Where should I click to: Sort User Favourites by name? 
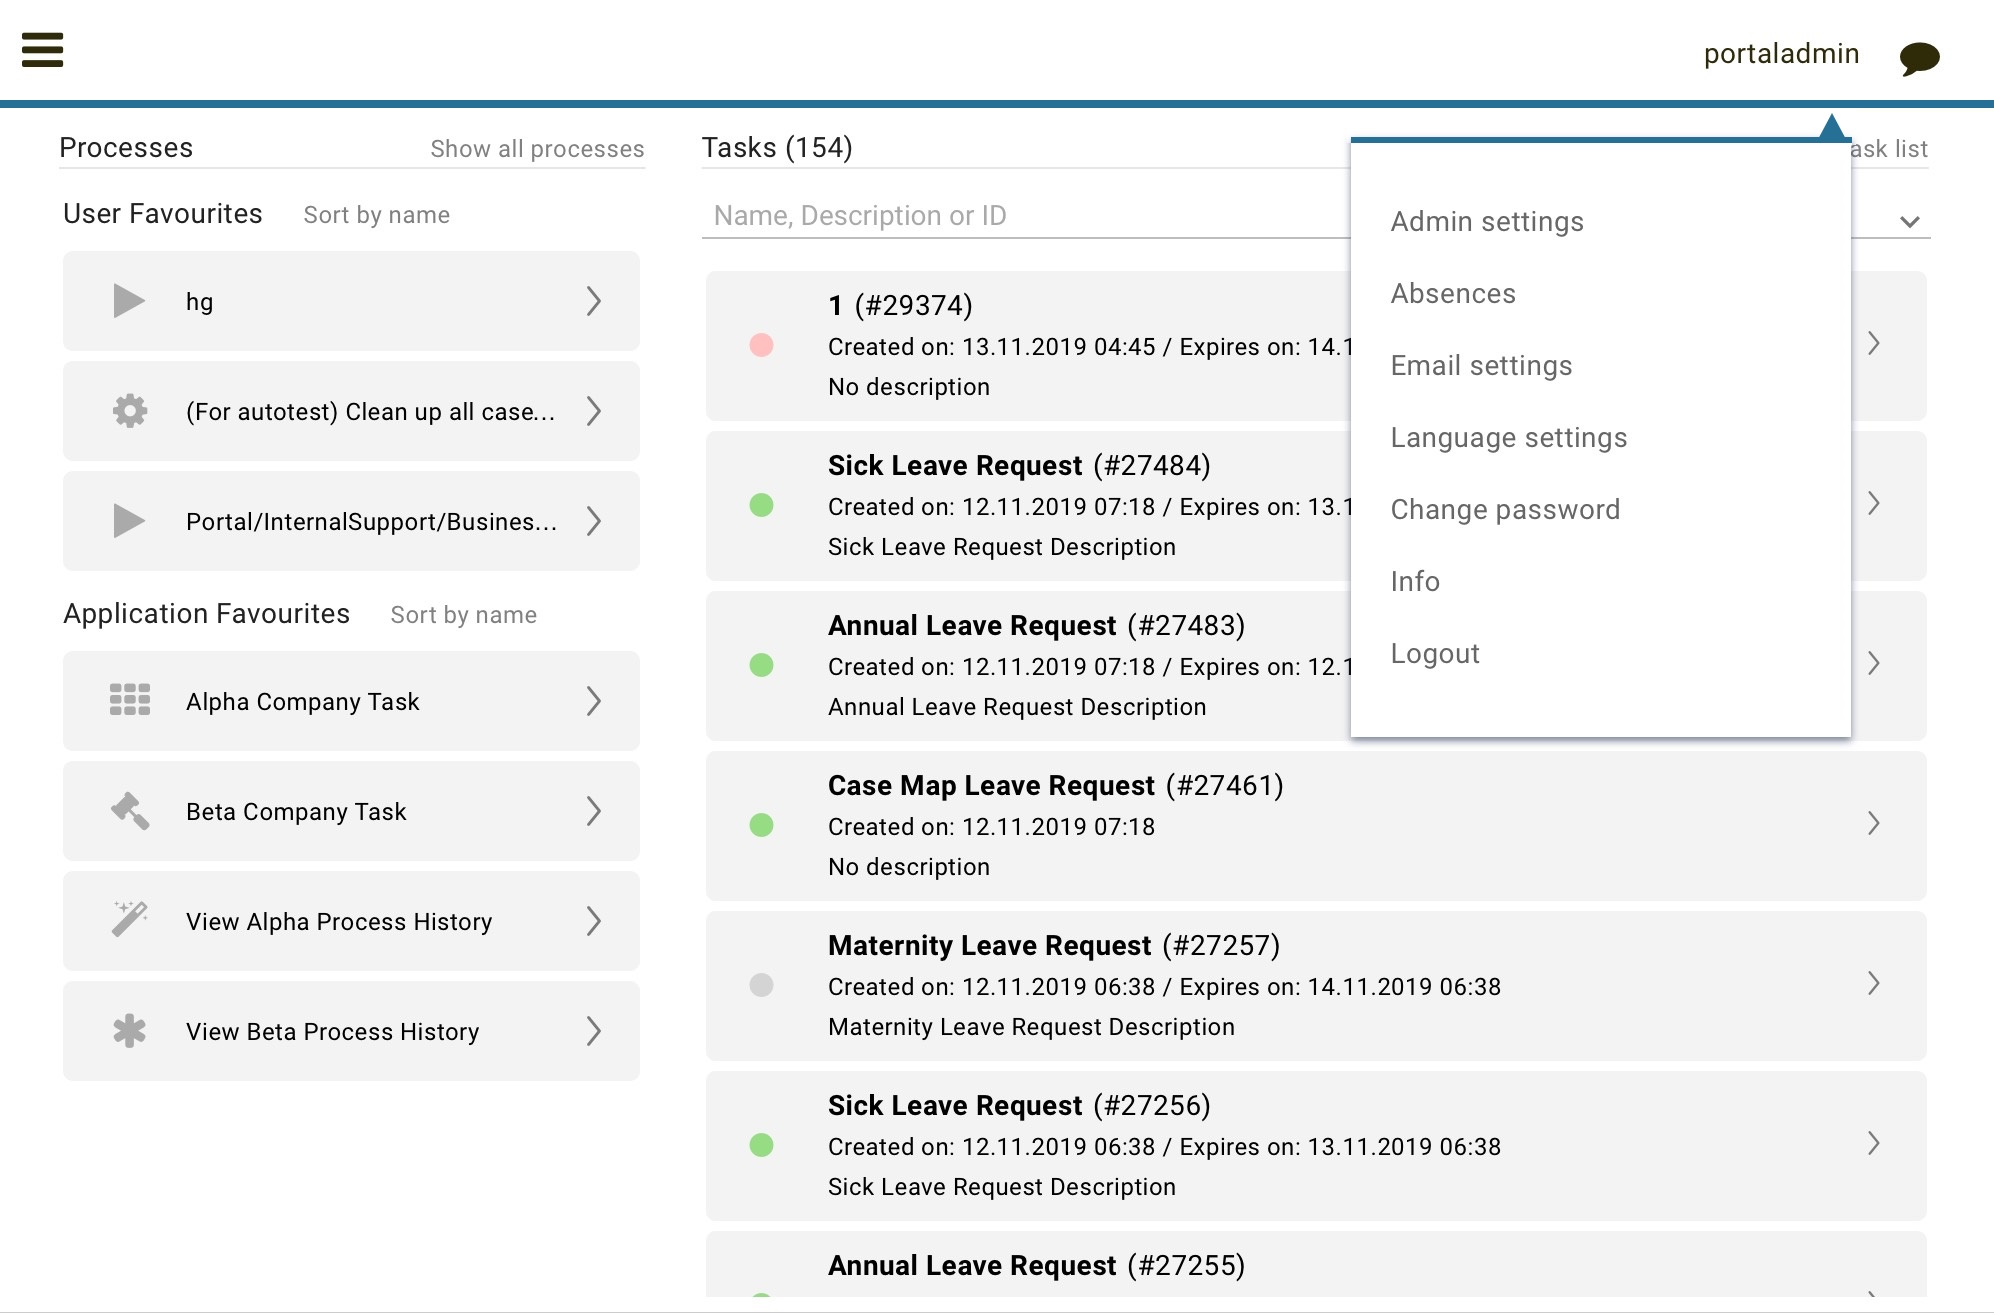tap(376, 215)
